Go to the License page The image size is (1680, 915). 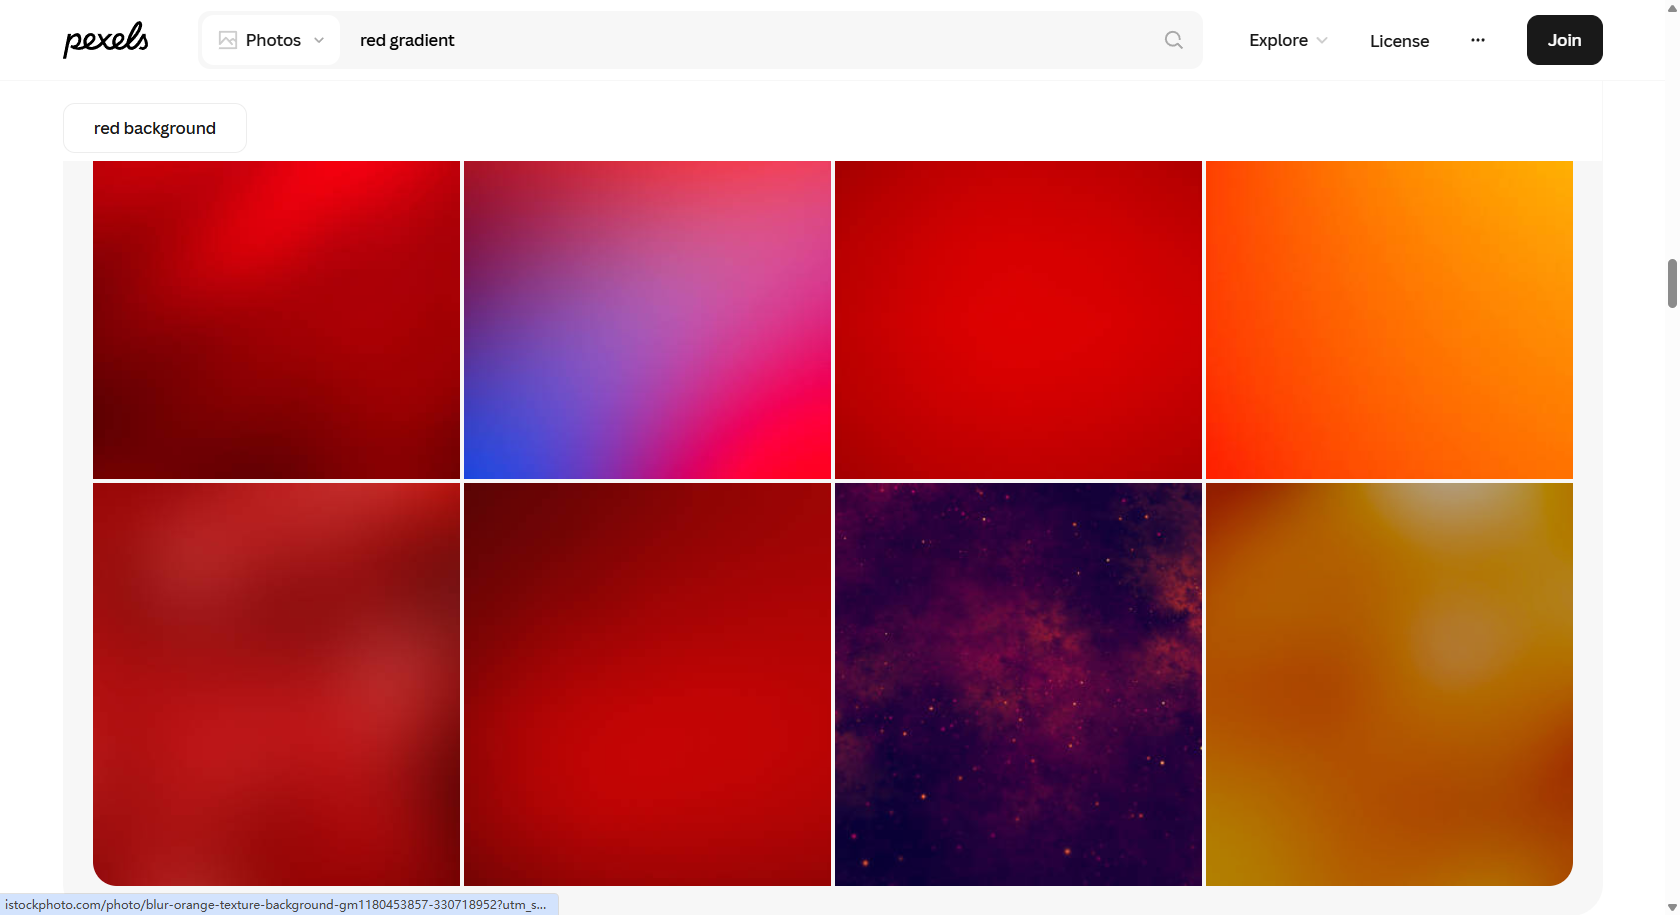(1398, 41)
